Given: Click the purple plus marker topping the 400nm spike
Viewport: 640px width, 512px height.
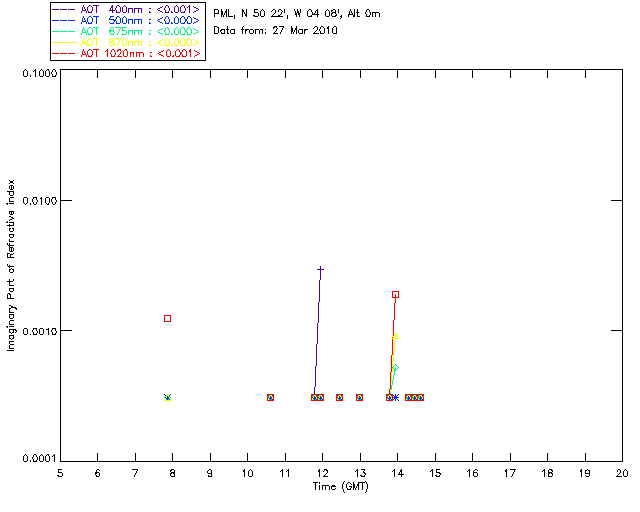Looking at the screenshot, I should 320,269.
